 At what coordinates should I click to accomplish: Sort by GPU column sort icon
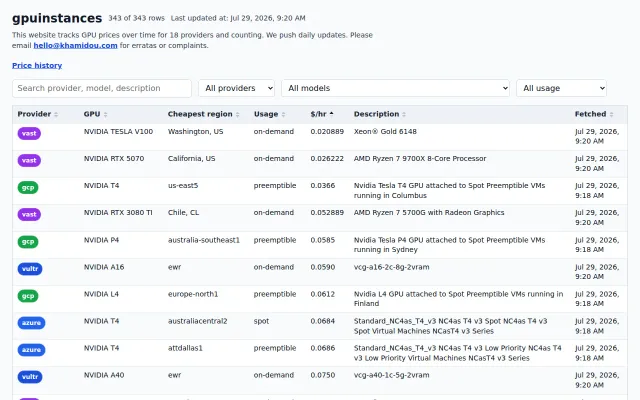(105, 114)
